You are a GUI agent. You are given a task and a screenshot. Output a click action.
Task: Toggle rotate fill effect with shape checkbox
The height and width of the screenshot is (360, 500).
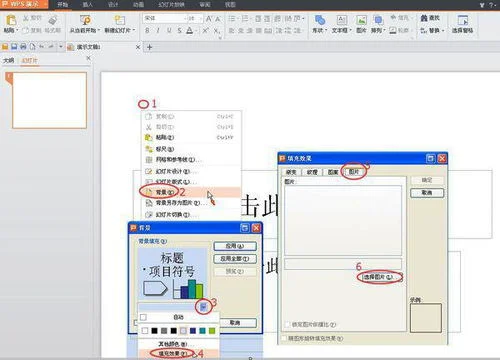point(284,338)
